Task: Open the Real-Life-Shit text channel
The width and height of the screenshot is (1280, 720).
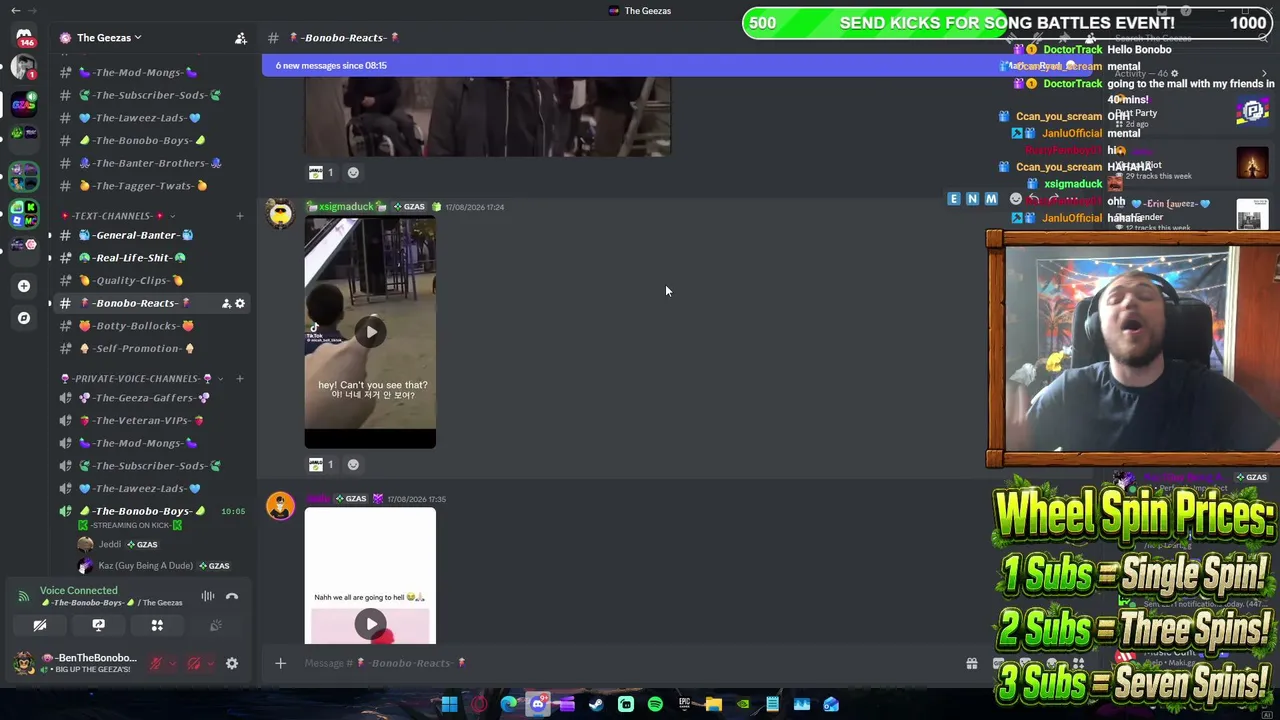Action: pyautogui.click(x=150, y=258)
